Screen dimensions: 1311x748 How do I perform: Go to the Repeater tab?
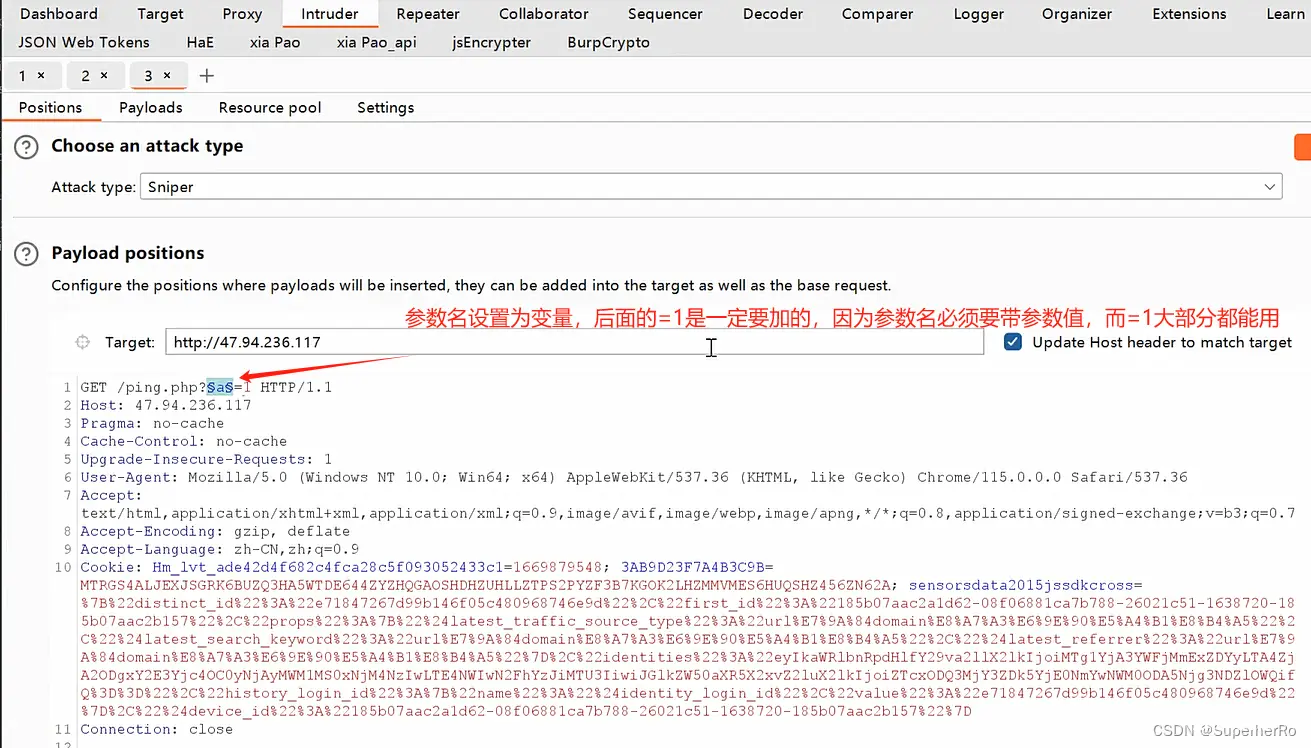tap(428, 14)
